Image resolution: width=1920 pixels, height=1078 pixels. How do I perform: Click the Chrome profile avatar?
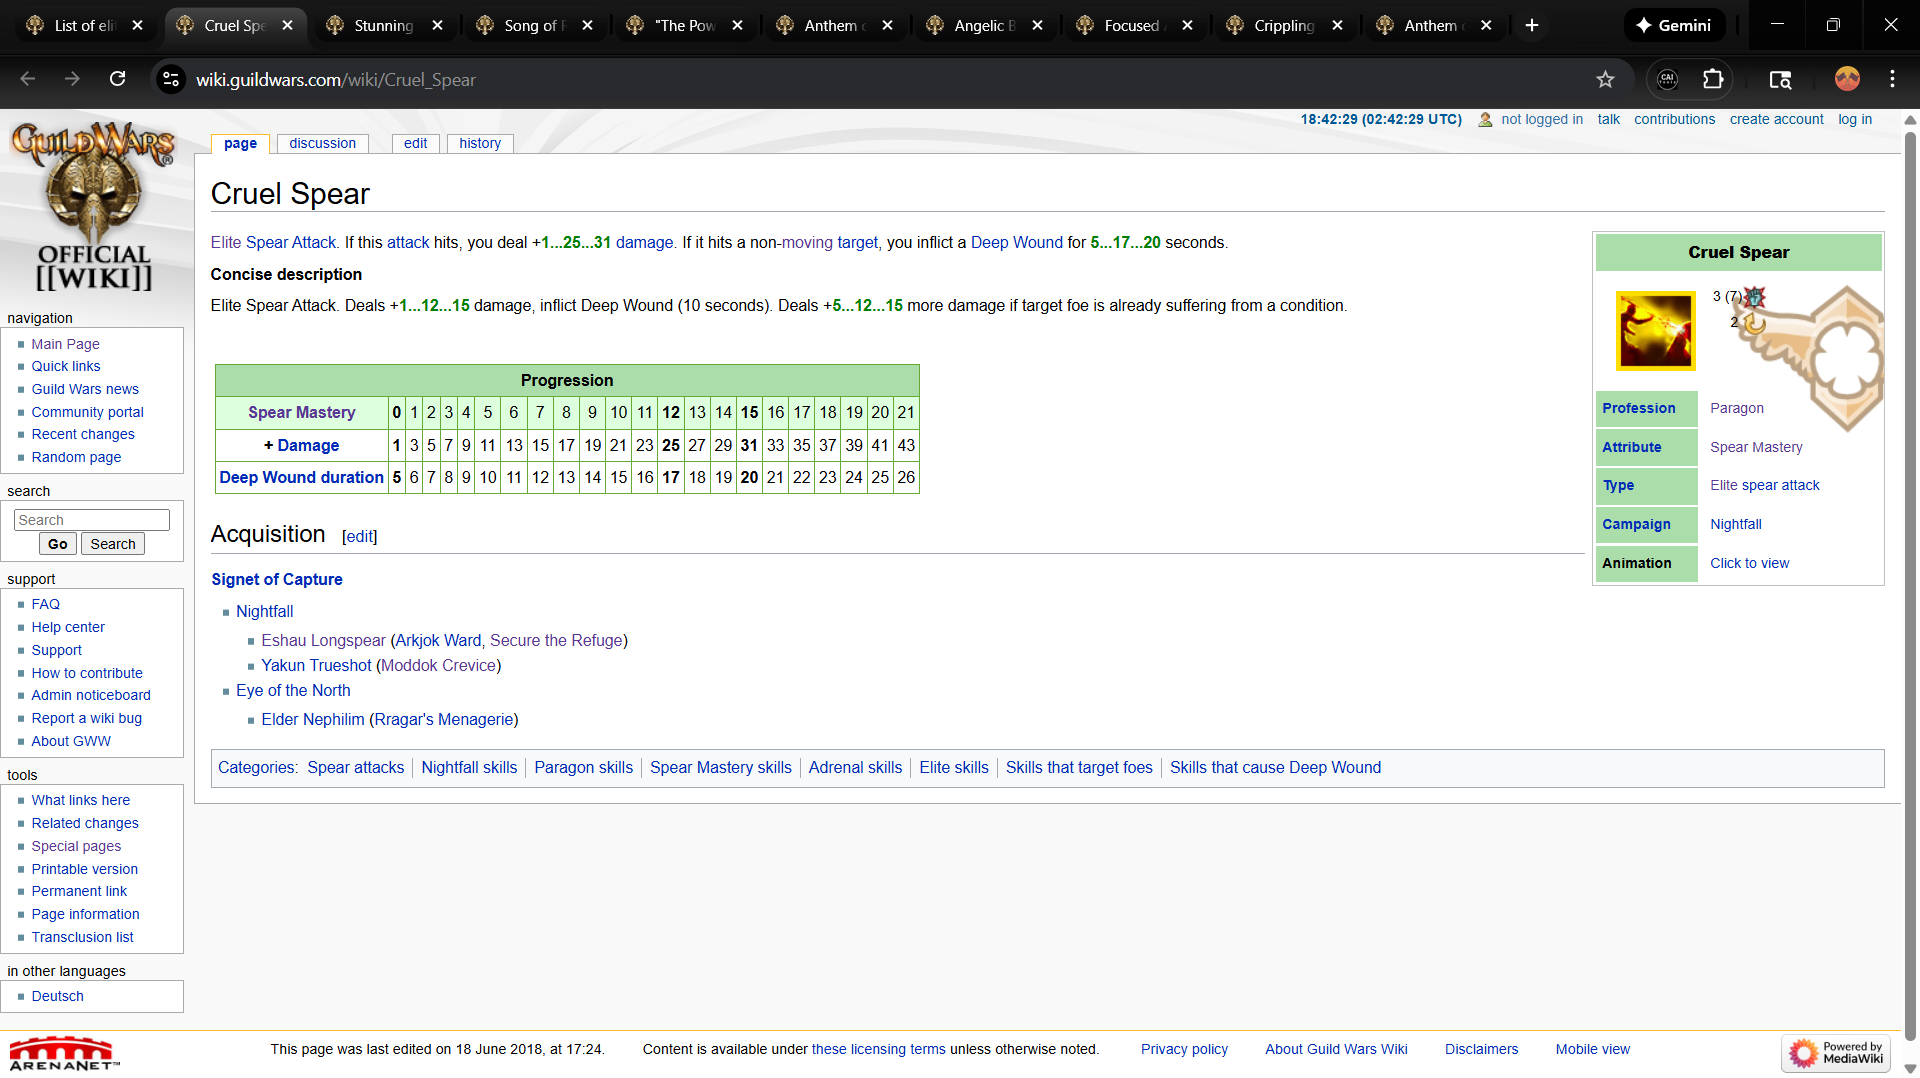pos(1847,79)
